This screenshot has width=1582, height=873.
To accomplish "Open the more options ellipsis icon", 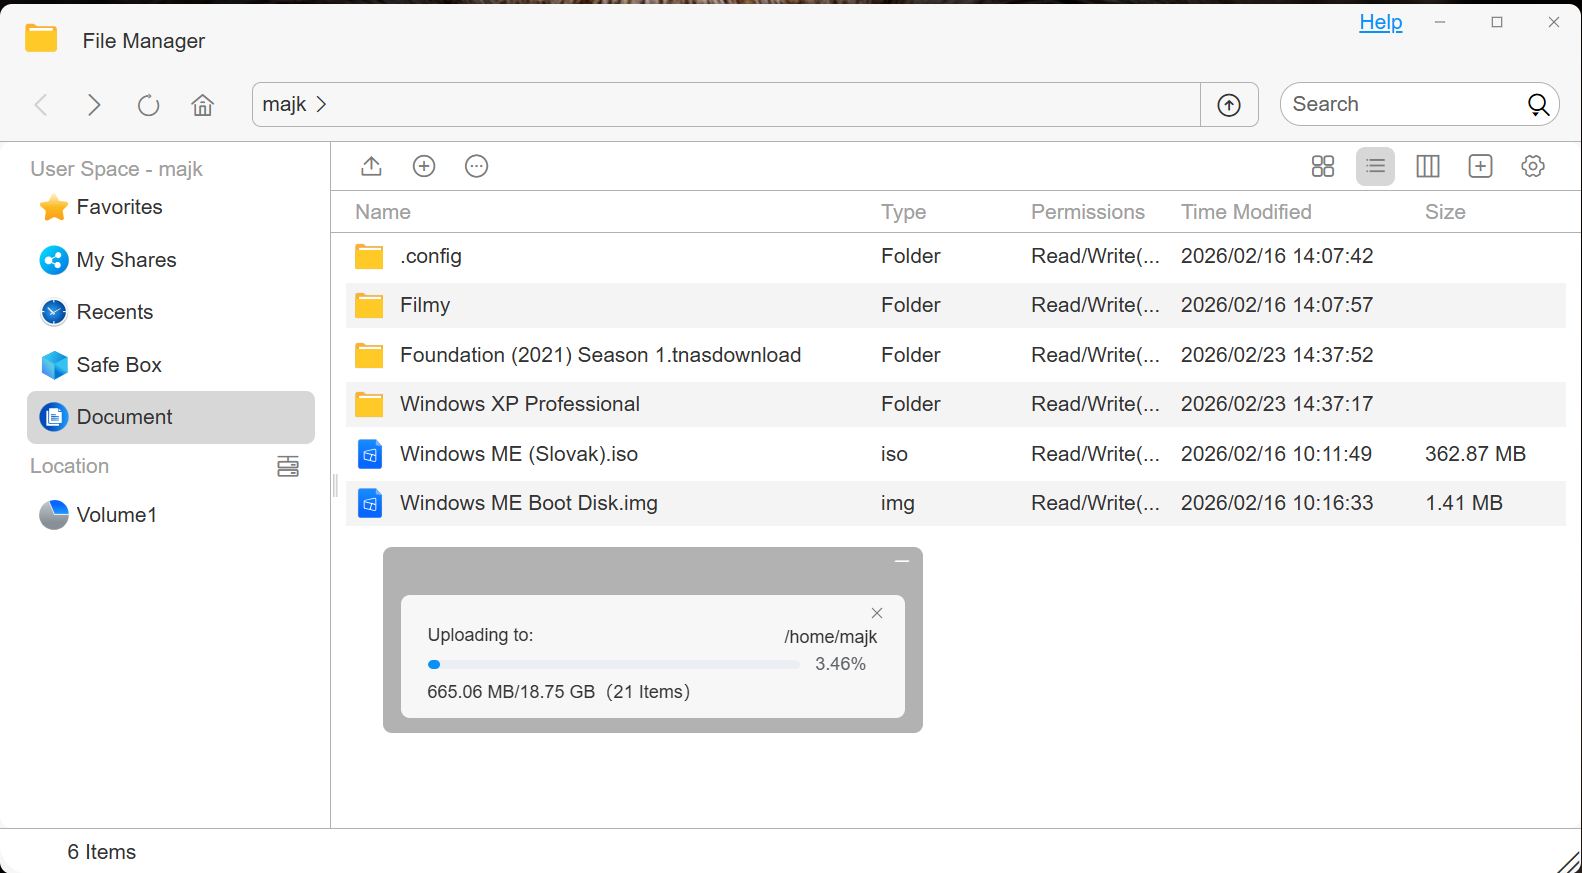I will (x=477, y=166).
